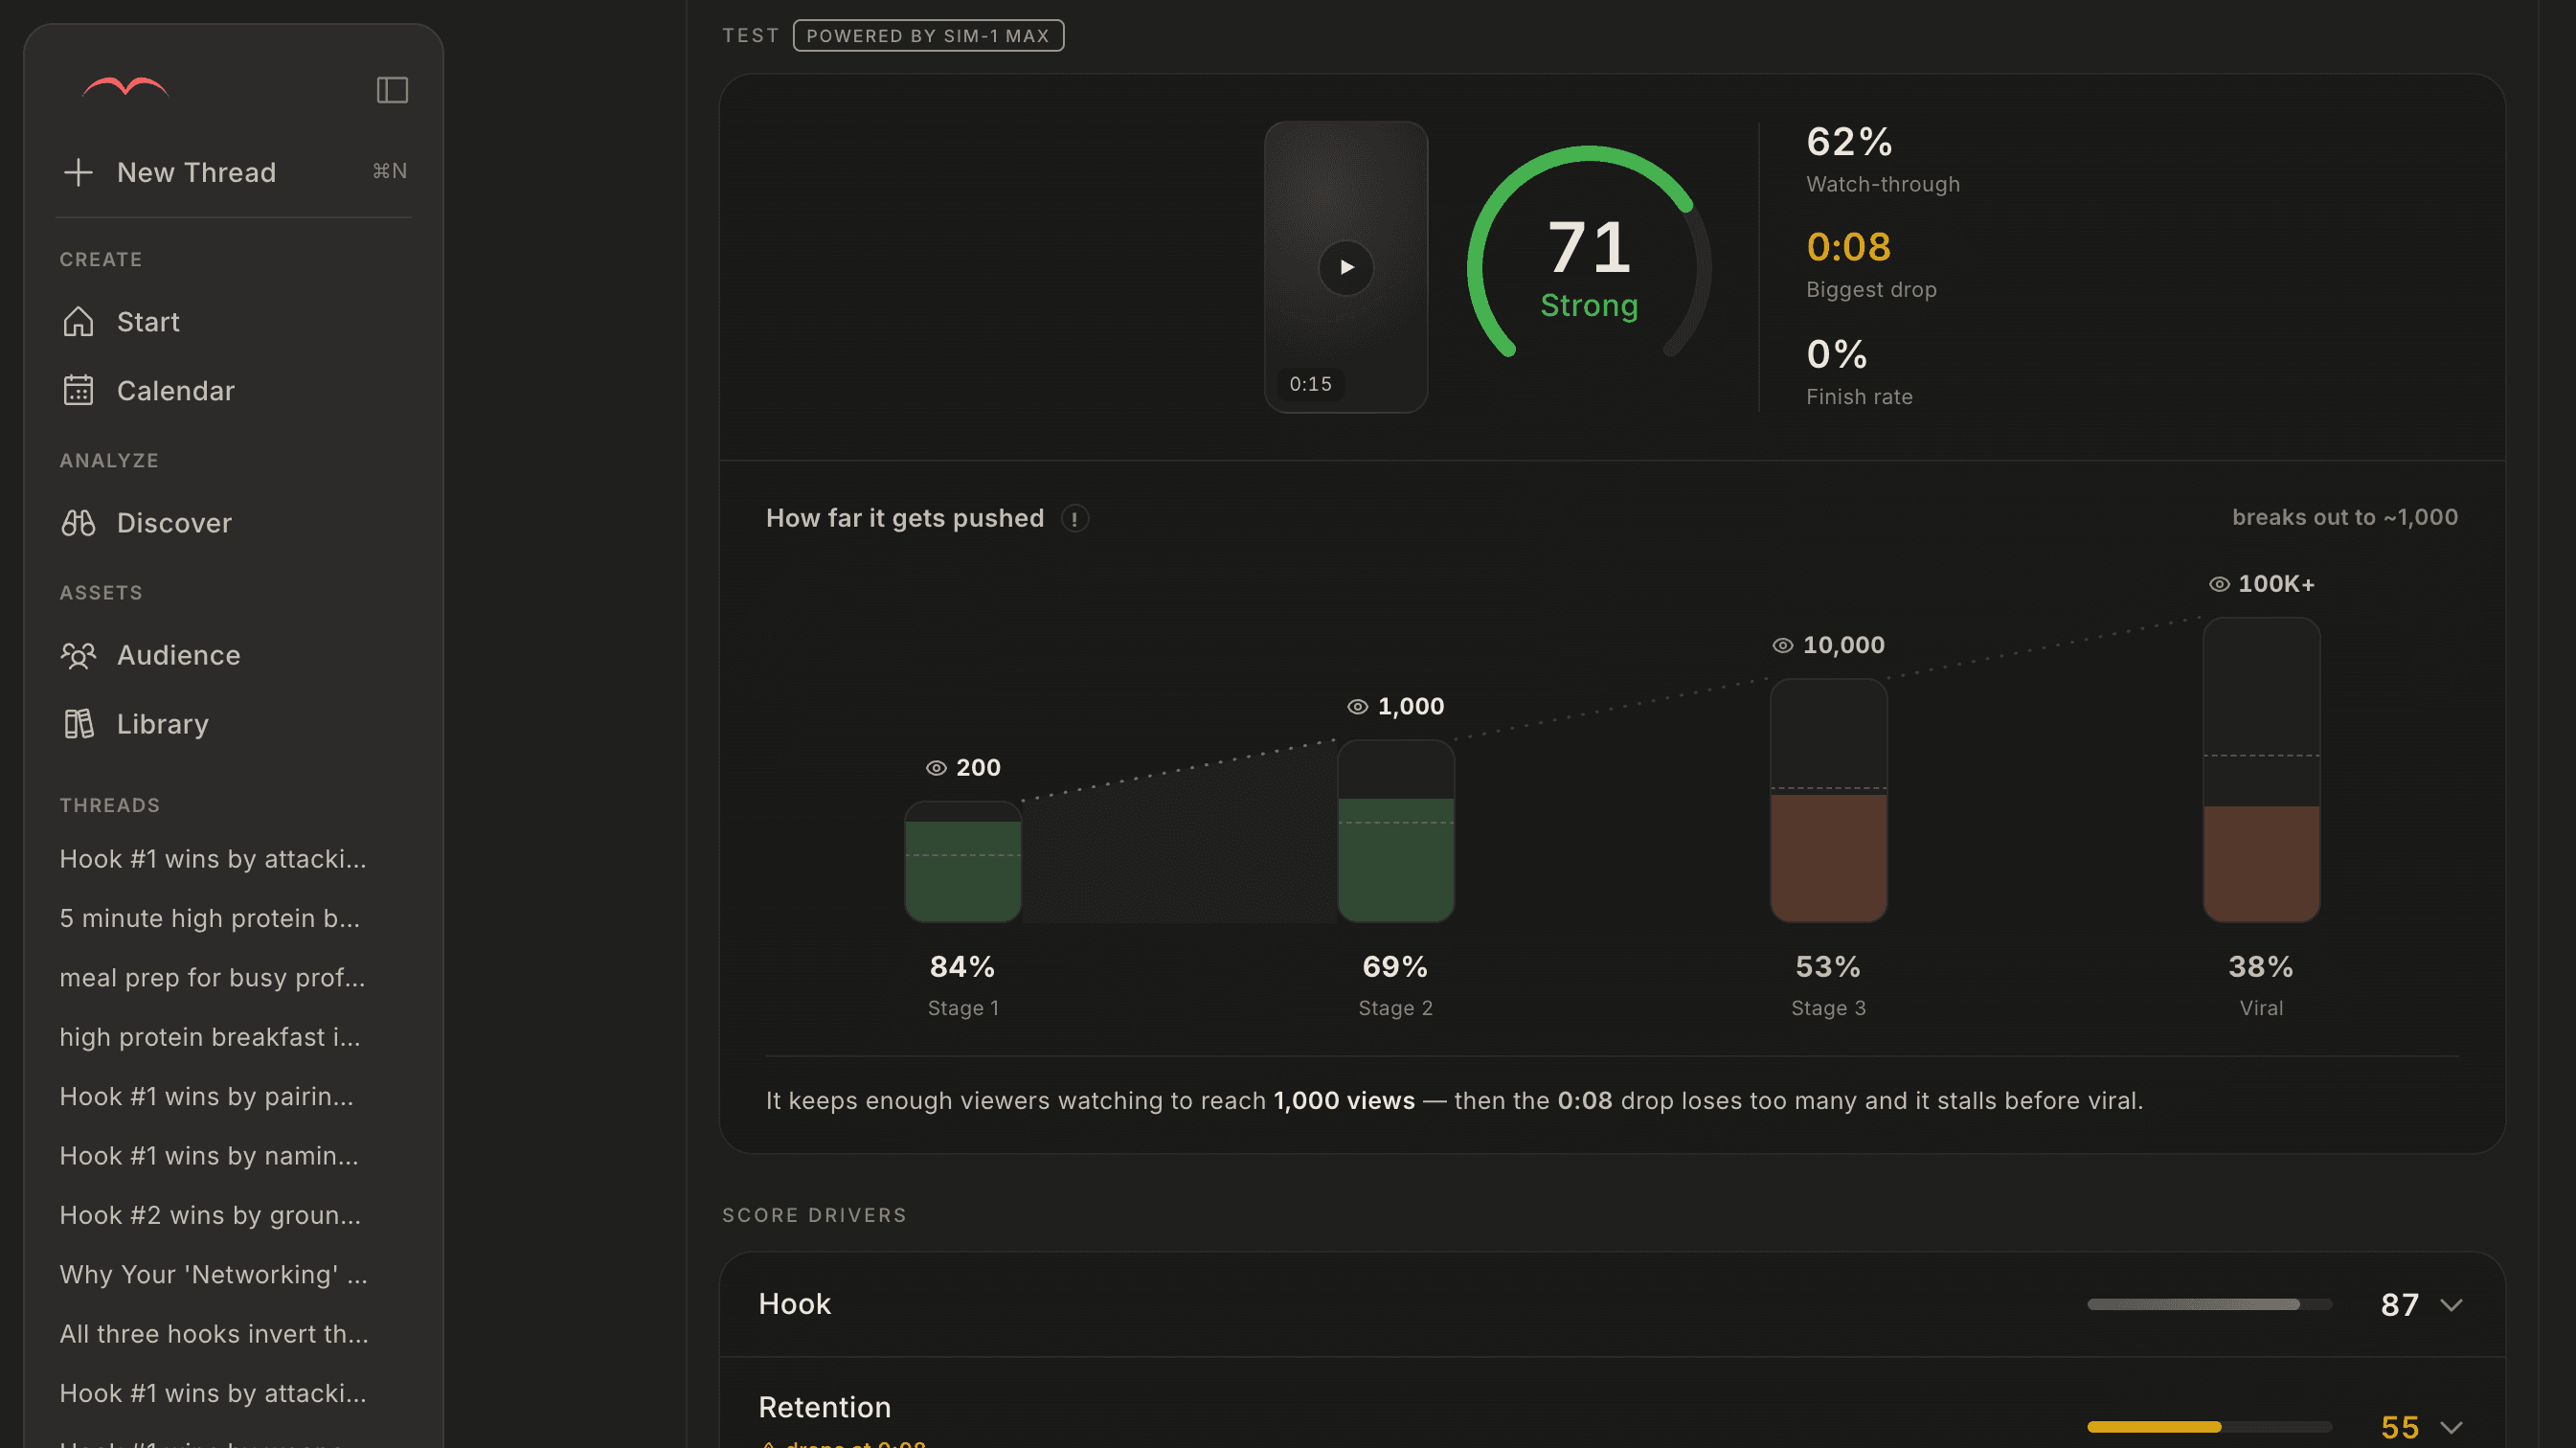Click the Hook score value 87
The image size is (2576, 1448).
click(x=2399, y=1305)
